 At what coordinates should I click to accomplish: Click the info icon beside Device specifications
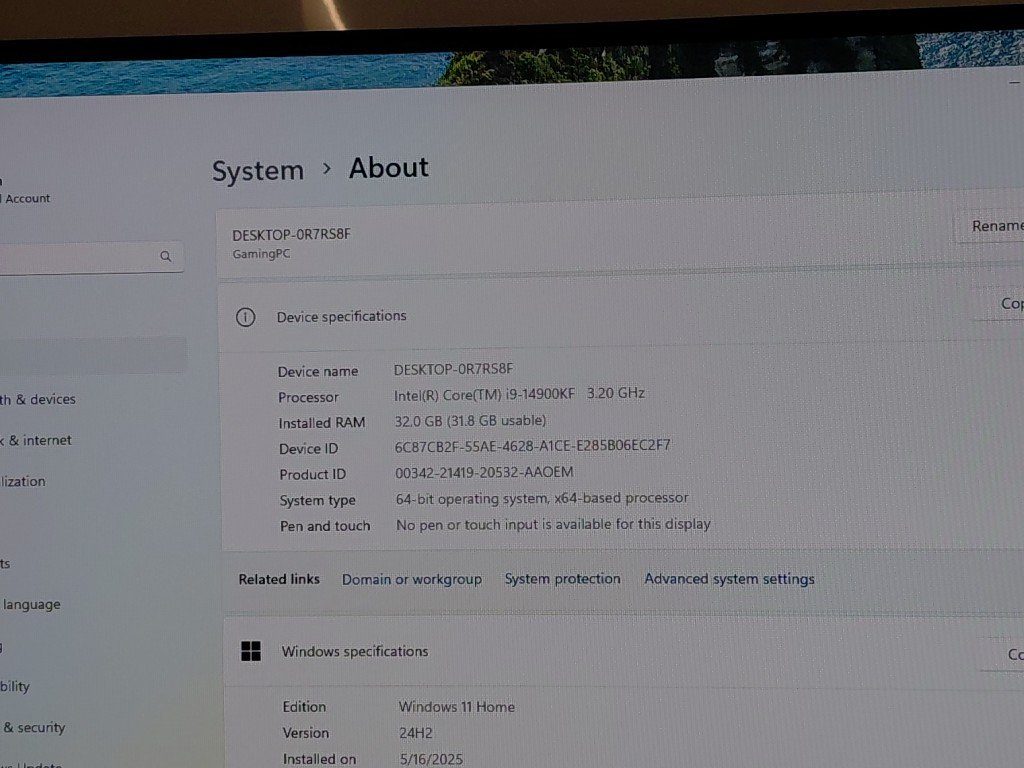pyautogui.click(x=245, y=317)
